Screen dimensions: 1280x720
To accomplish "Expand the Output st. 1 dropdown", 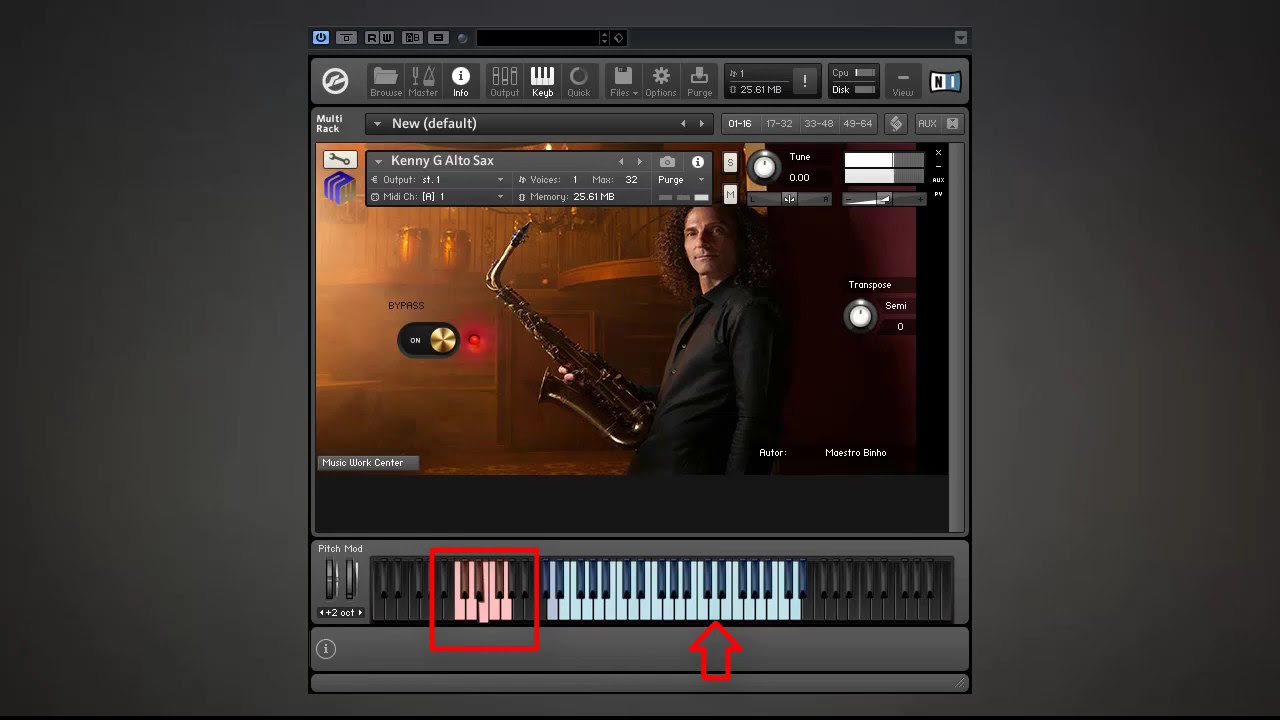I will 438,180.
